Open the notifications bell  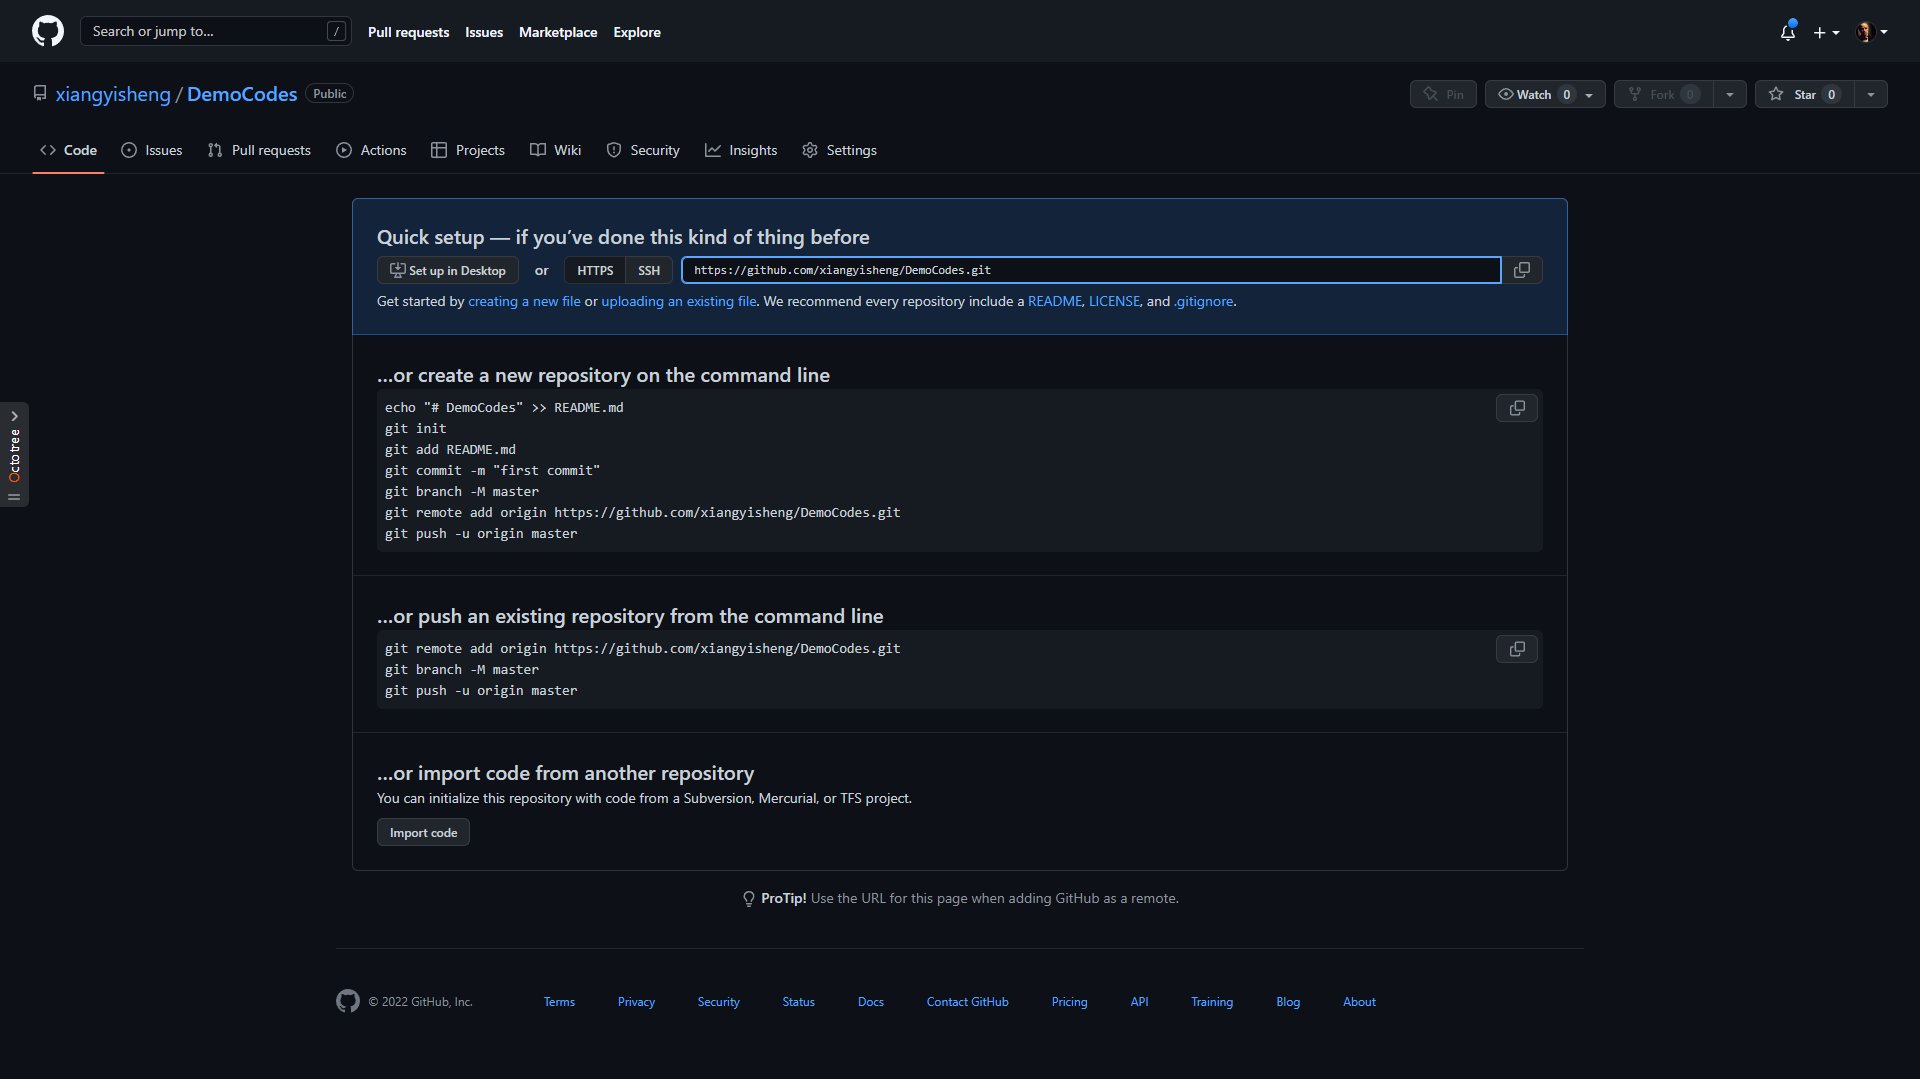coord(1788,32)
